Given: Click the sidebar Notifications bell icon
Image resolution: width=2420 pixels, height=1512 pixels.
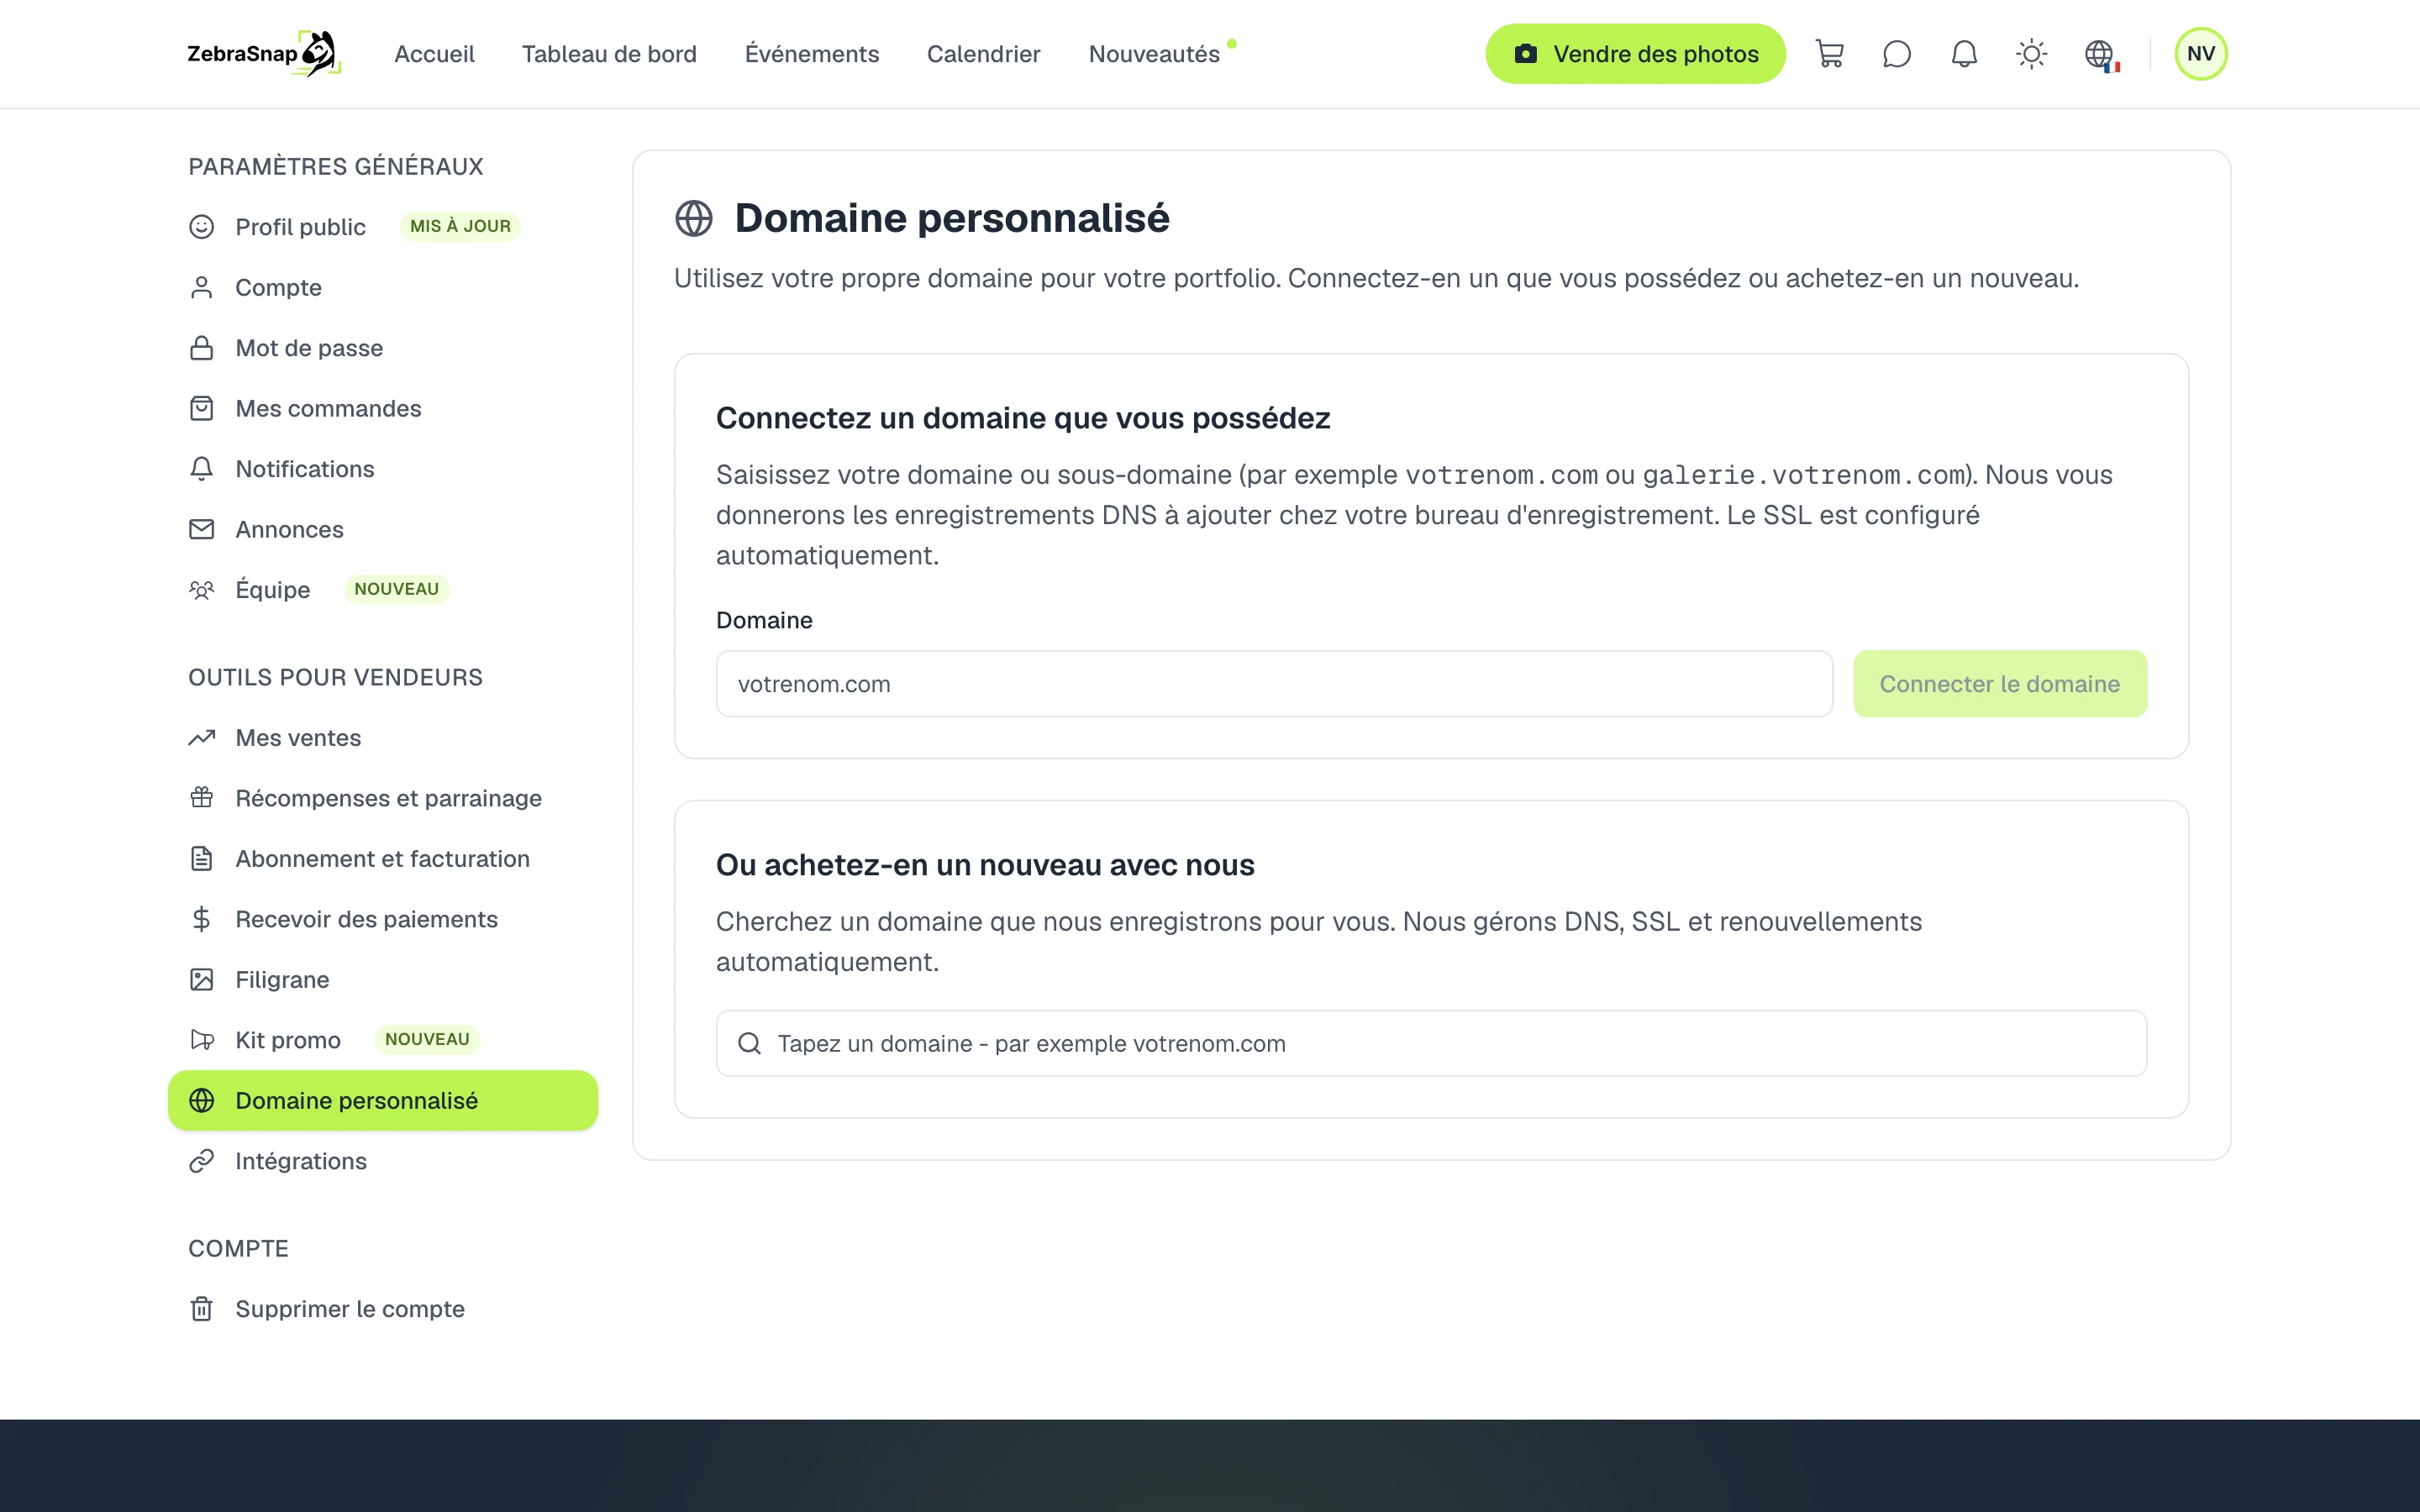Looking at the screenshot, I should click(202, 469).
